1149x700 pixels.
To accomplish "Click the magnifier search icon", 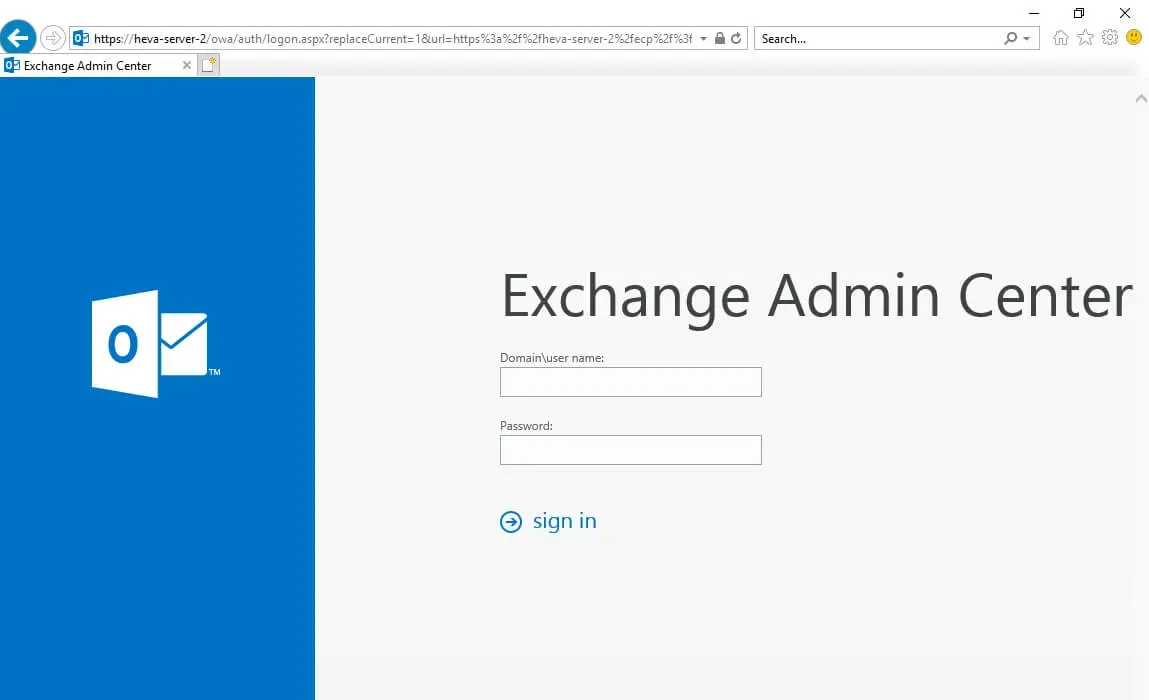I will point(1011,38).
